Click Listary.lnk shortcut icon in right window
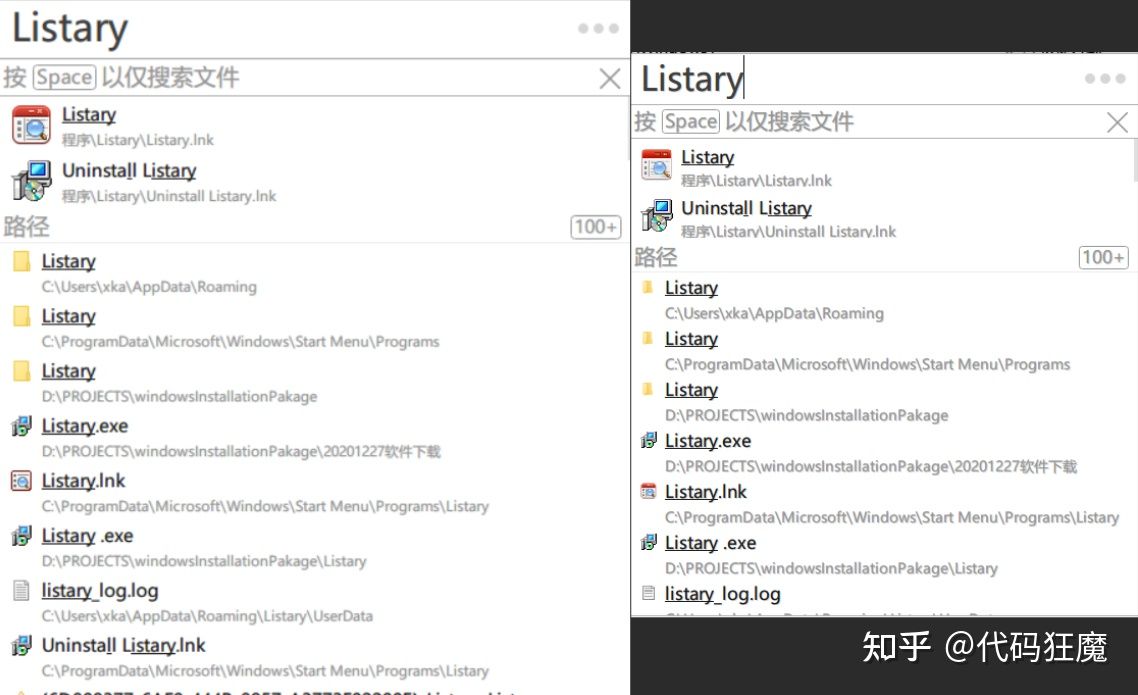 pyautogui.click(x=648, y=491)
